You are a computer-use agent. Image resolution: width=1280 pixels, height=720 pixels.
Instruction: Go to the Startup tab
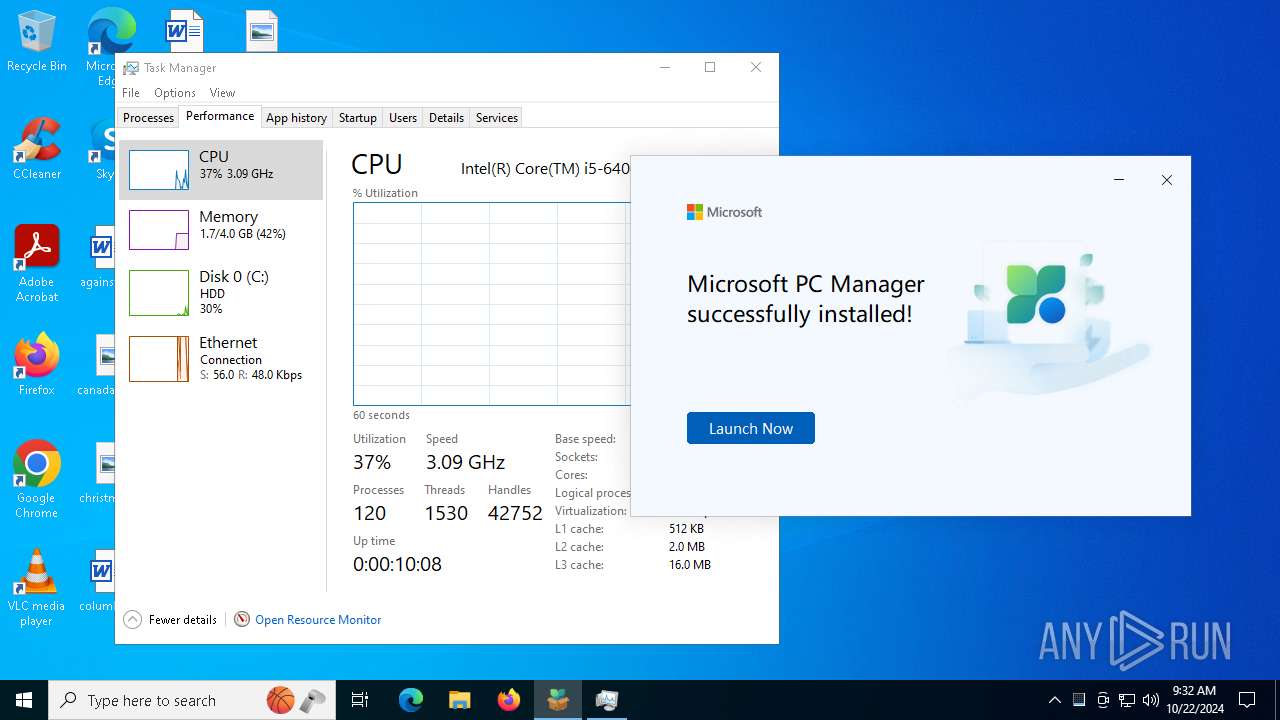click(x=357, y=118)
